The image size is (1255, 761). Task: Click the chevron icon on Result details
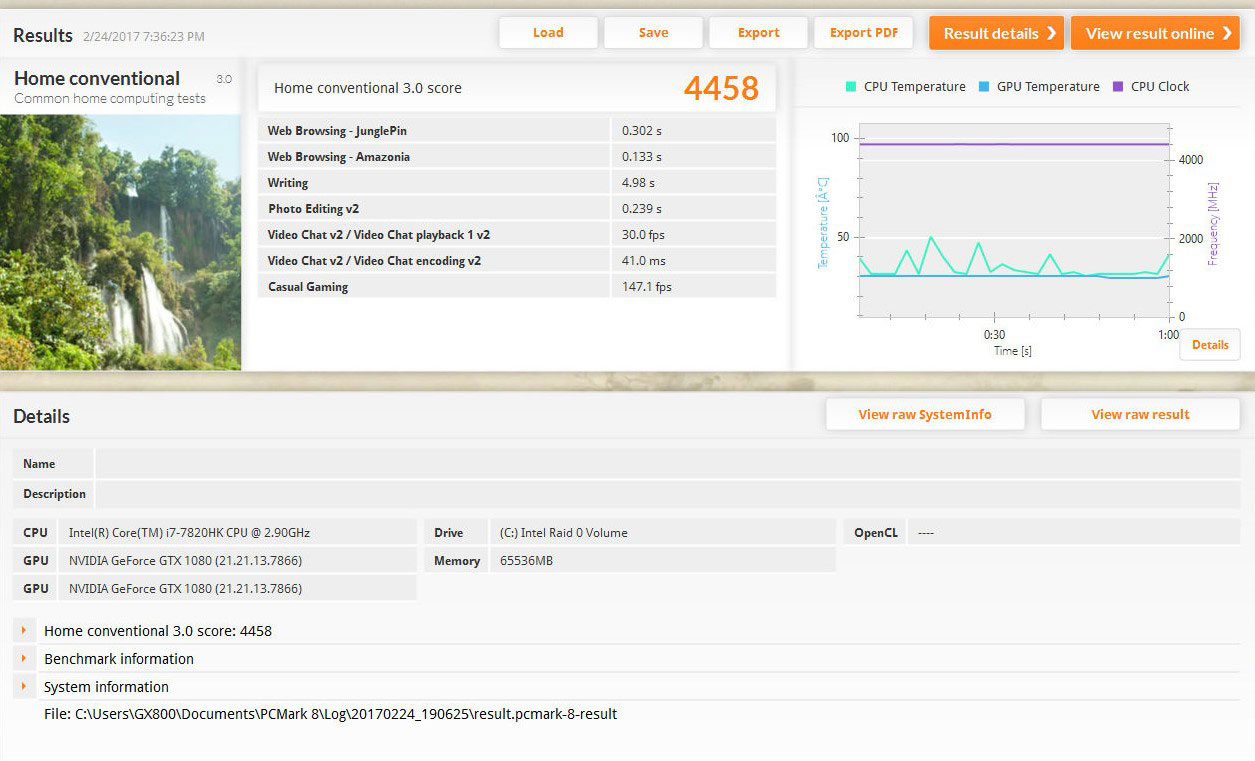click(x=1051, y=33)
